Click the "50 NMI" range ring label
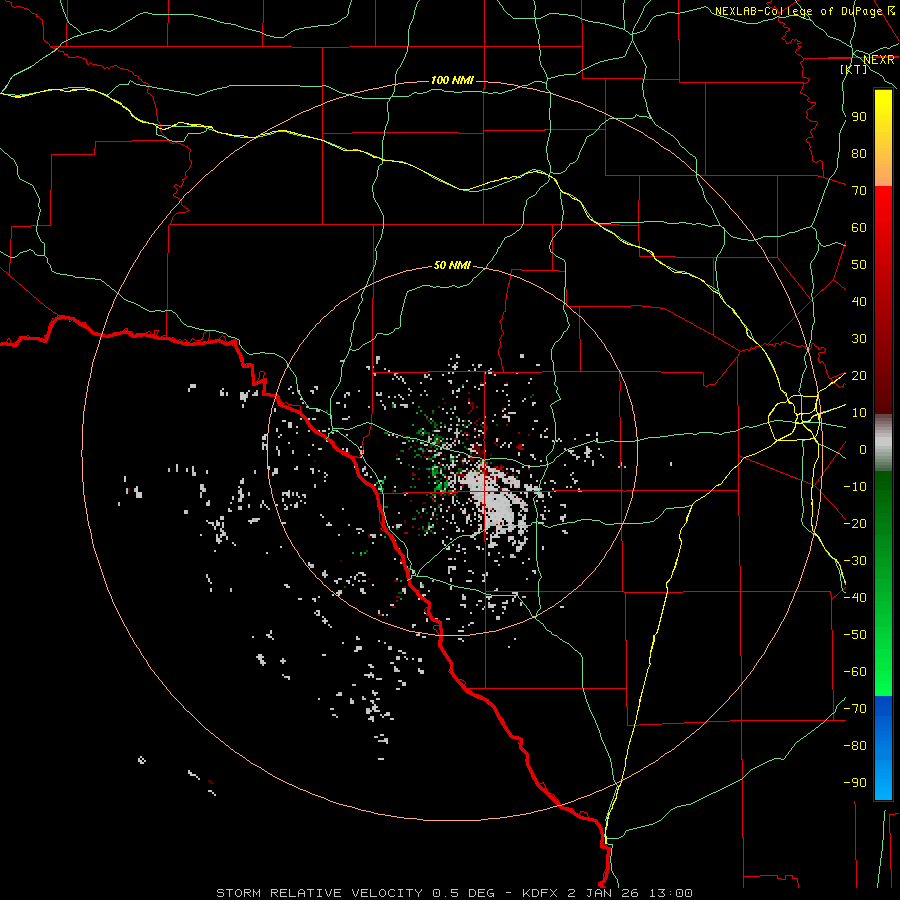 tap(452, 265)
